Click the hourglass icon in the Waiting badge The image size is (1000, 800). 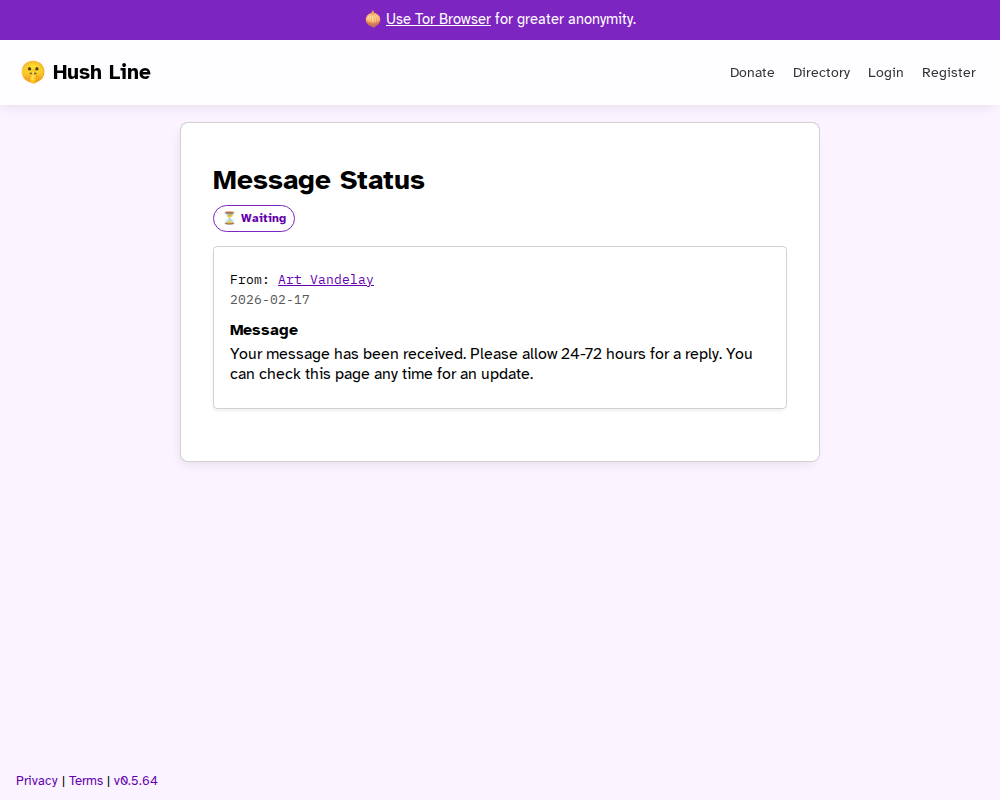pyautogui.click(x=229, y=218)
